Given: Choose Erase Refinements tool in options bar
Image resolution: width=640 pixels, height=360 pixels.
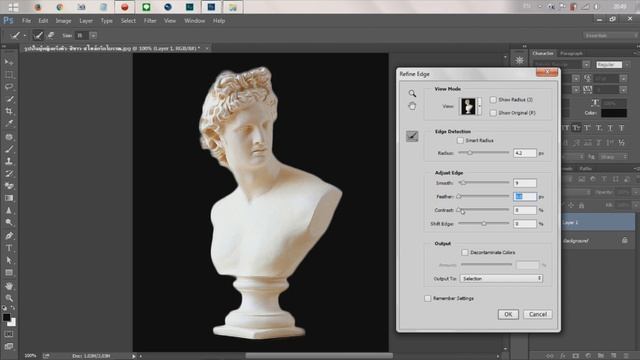Looking at the screenshot, I should click(x=51, y=36).
